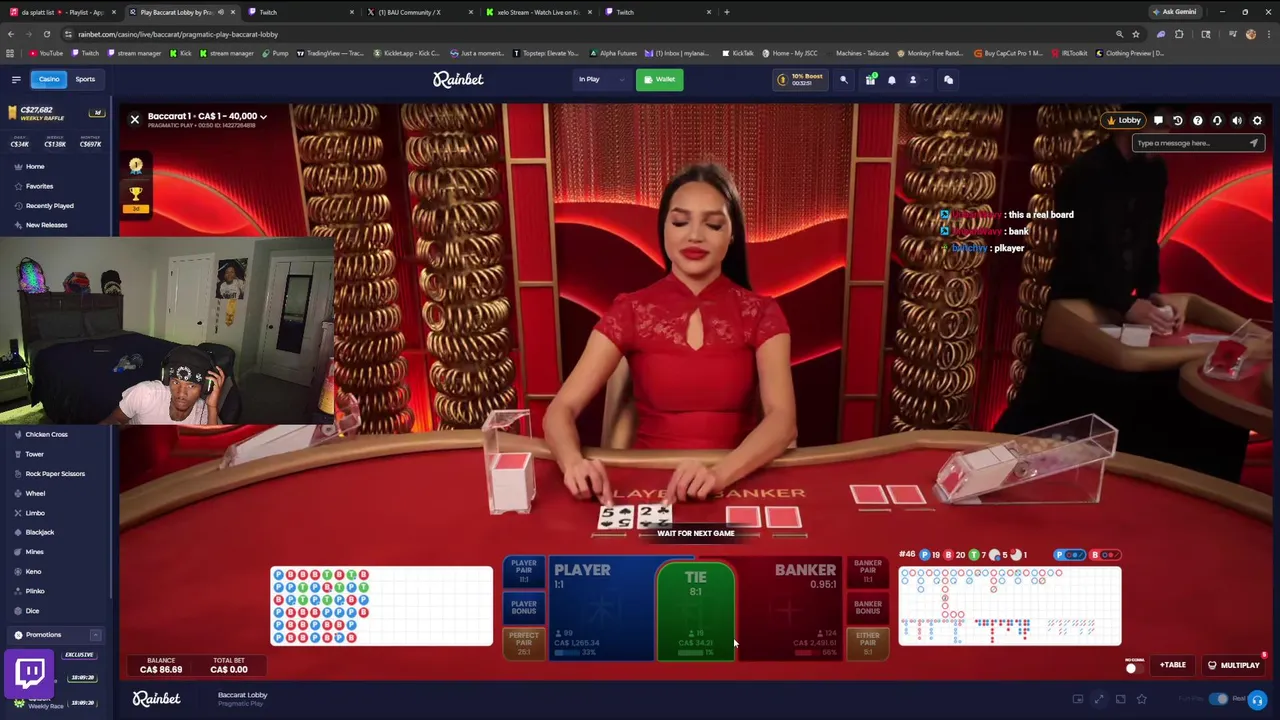Click the green Wallet button
Viewport: 1280px width, 720px height.
point(659,80)
